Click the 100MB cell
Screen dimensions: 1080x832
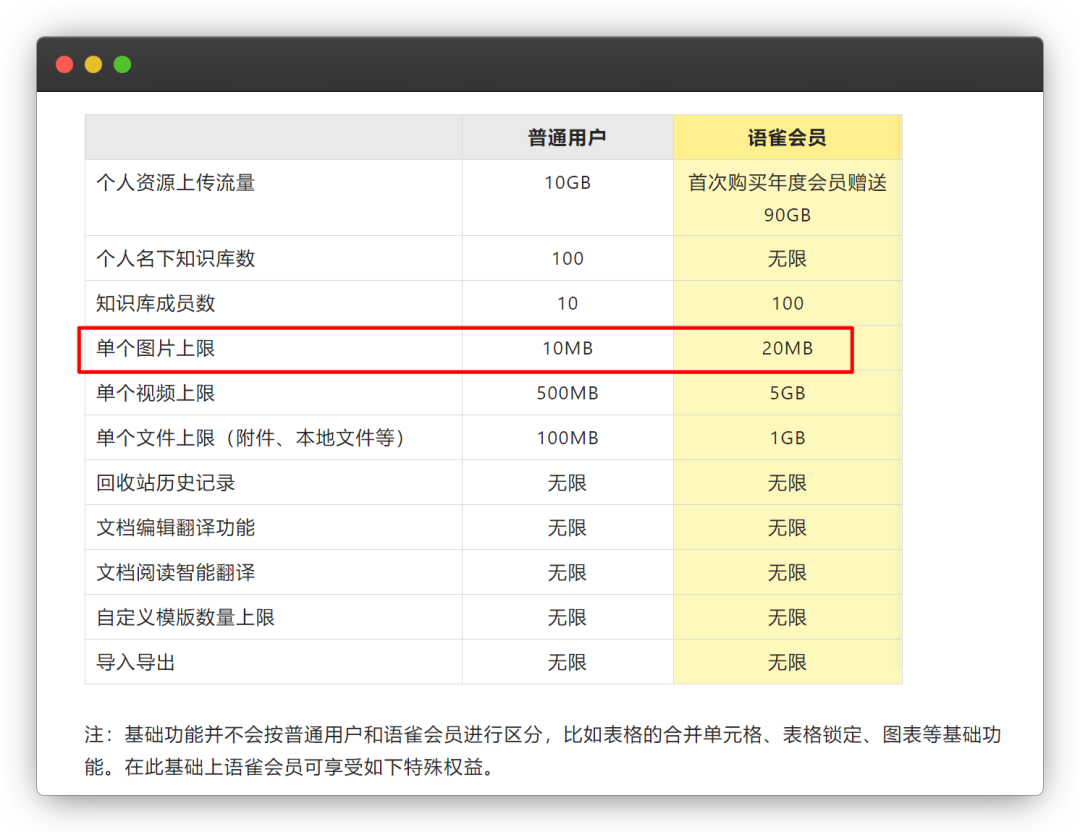point(568,438)
